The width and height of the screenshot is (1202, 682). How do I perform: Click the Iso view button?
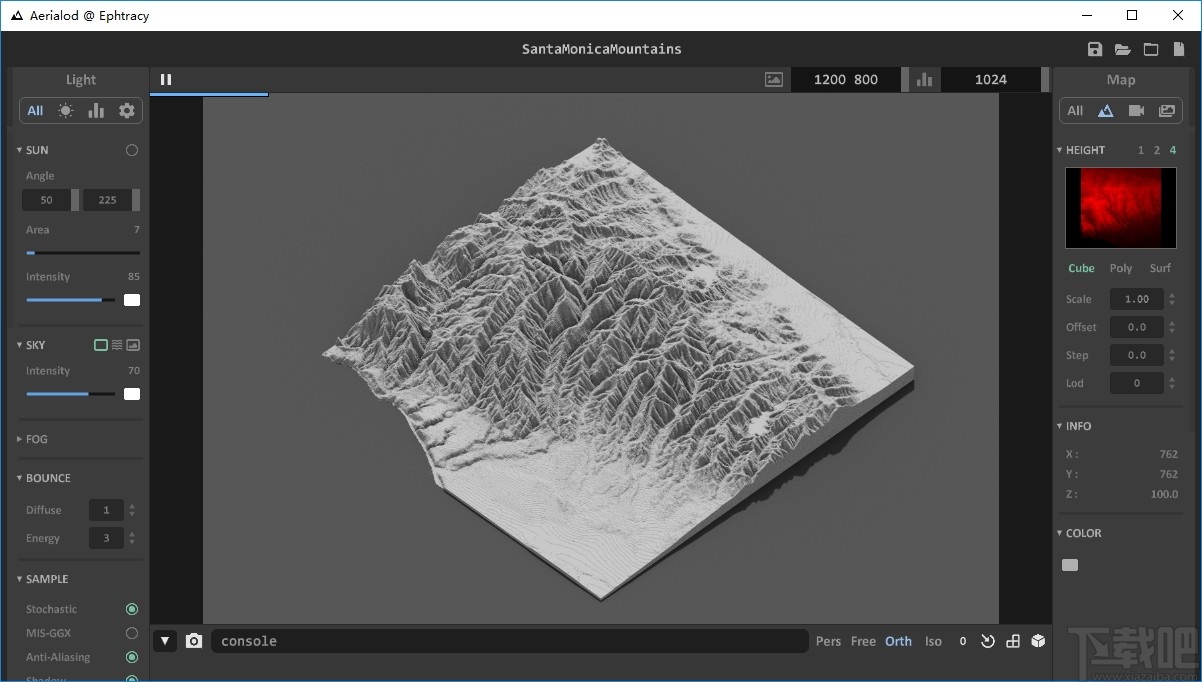933,641
